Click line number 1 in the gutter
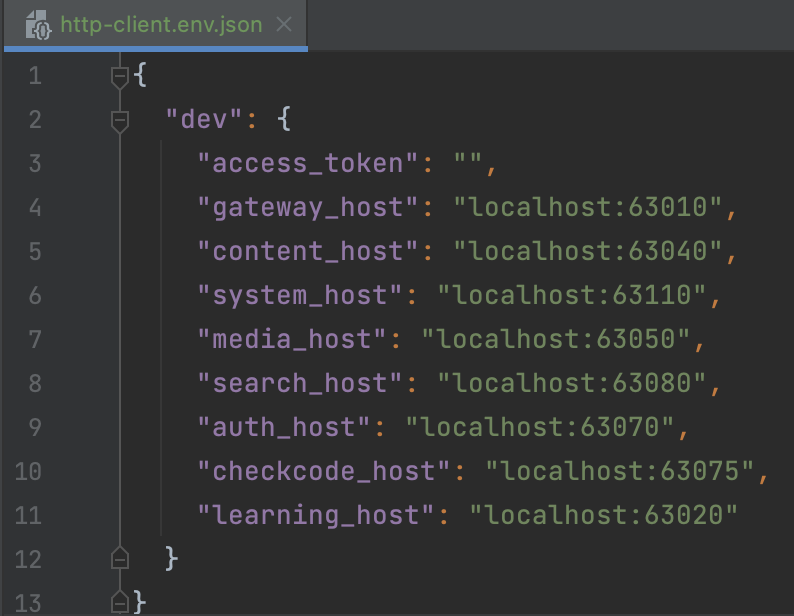The height and width of the screenshot is (616, 794). click(x=35, y=76)
